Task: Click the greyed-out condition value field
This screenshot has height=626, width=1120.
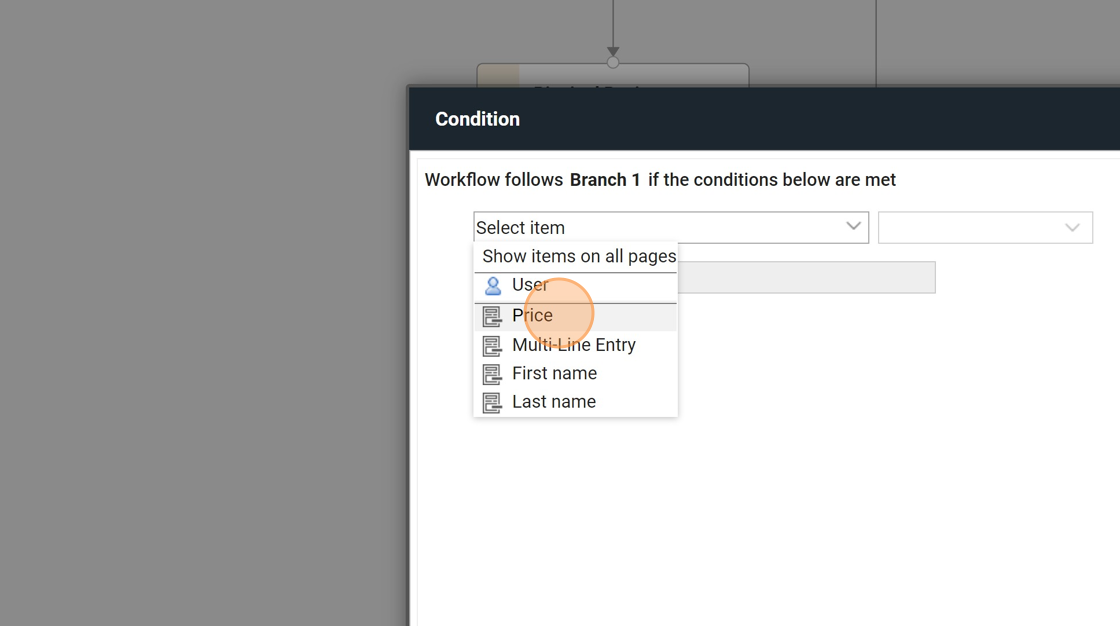Action: coord(806,277)
